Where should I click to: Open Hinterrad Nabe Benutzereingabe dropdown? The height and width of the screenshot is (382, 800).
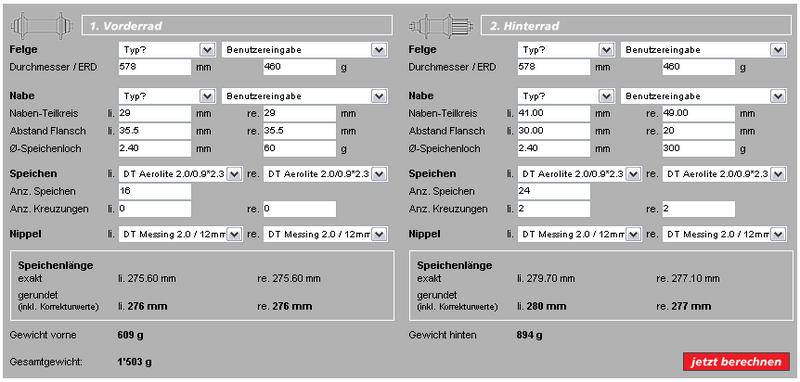(704, 96)
